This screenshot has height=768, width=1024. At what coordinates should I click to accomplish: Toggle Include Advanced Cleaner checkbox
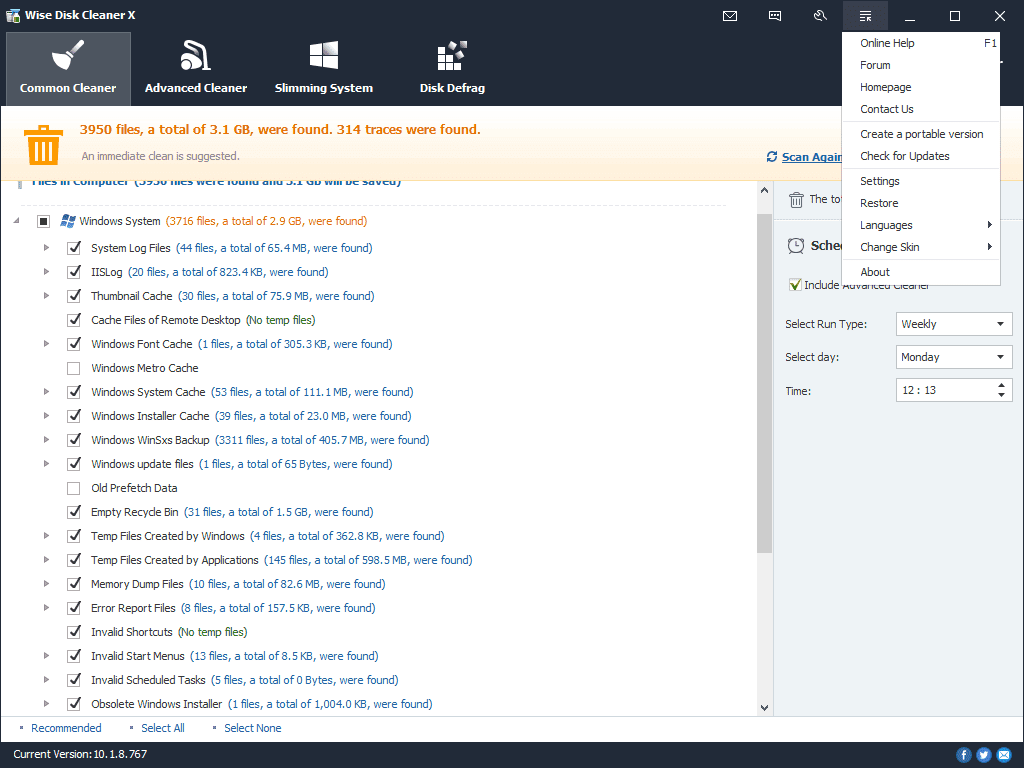[x=795, y=285]
